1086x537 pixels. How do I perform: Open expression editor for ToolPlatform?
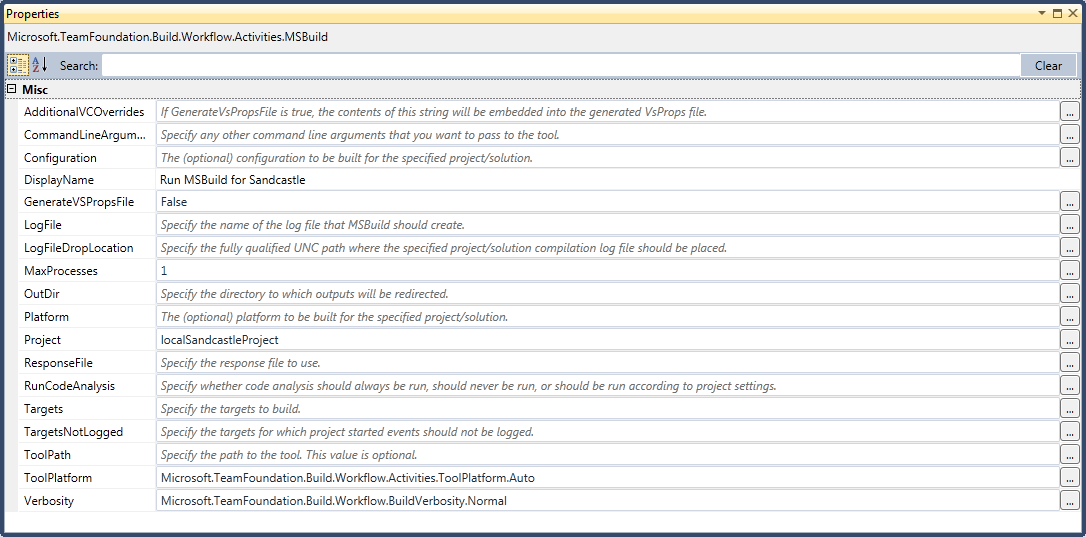pyautogui.click(x=1069, y=477)
